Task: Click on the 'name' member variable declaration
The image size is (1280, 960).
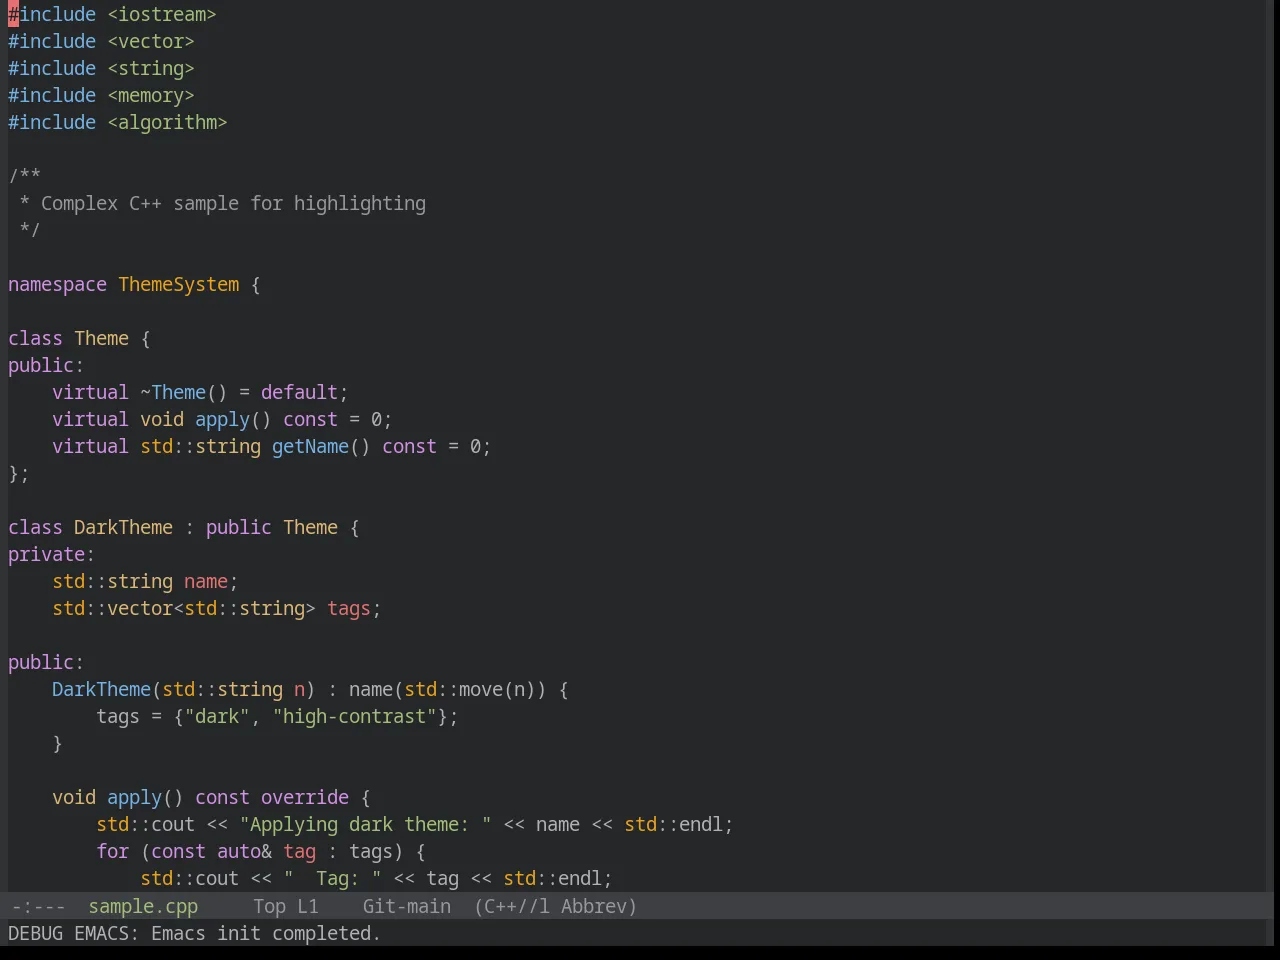Action: [206, 581]
